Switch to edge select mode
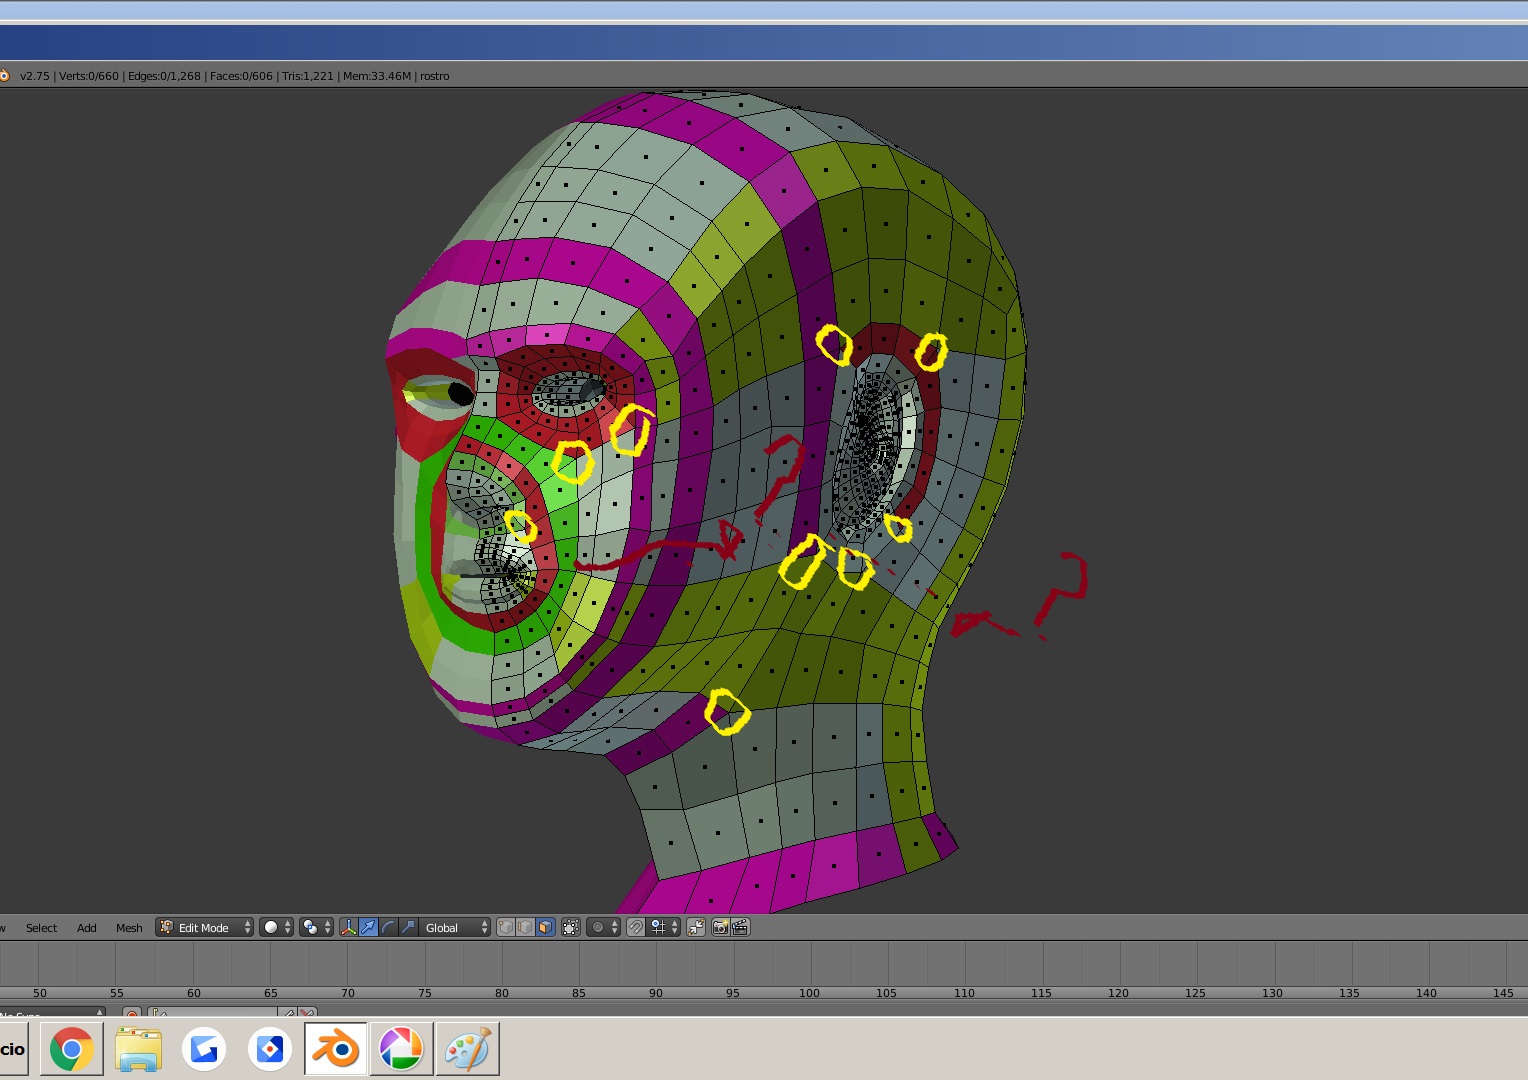Viewport: 1528px width, 1080px height. point(525,927)
